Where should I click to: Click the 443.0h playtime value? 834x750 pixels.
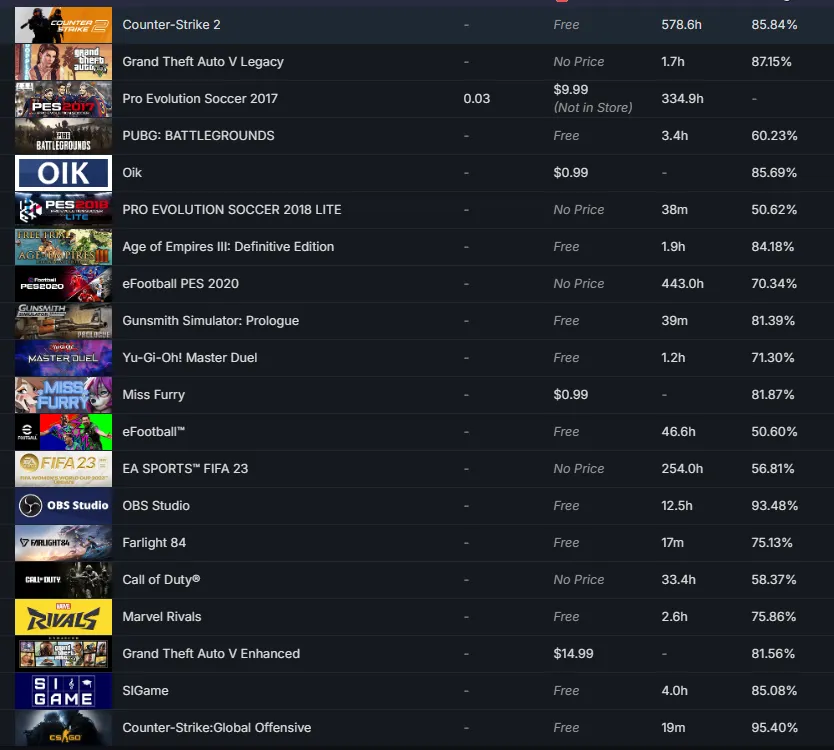pos(682,284)
